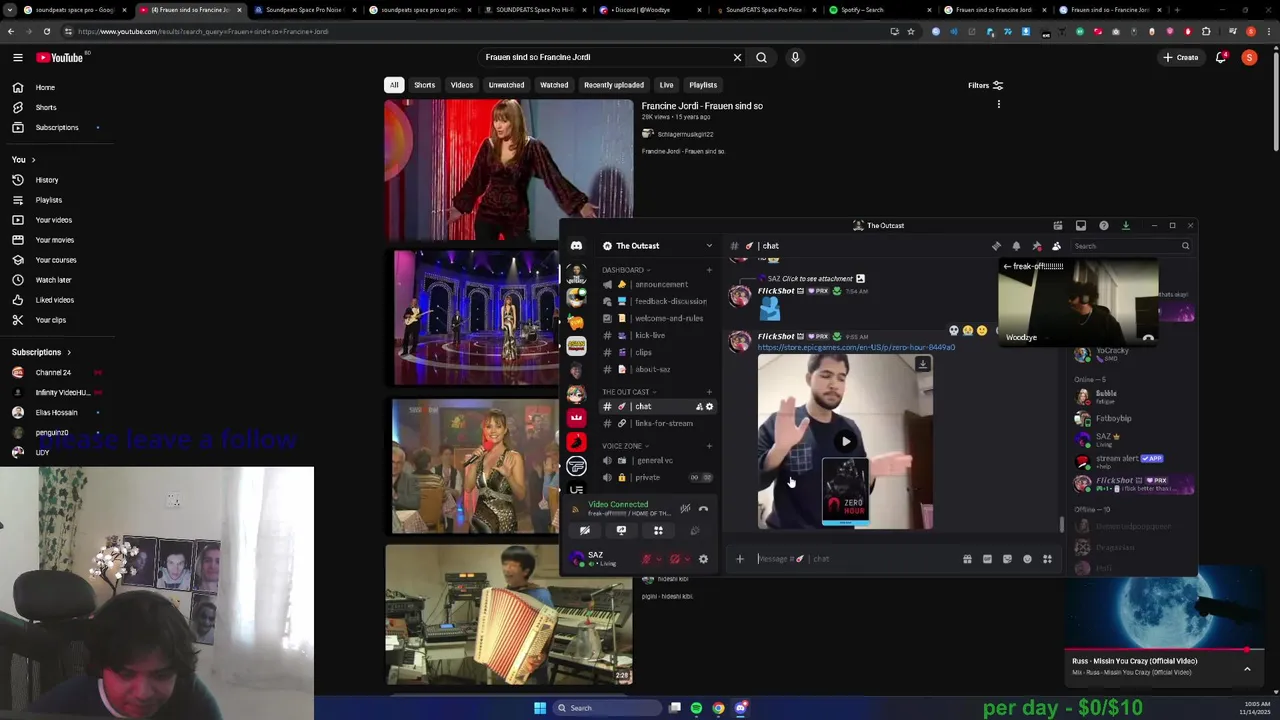Screen dimensions: 1280x720
Task: Open pinned messages in the Discord chat
Action: [1036, 246]
